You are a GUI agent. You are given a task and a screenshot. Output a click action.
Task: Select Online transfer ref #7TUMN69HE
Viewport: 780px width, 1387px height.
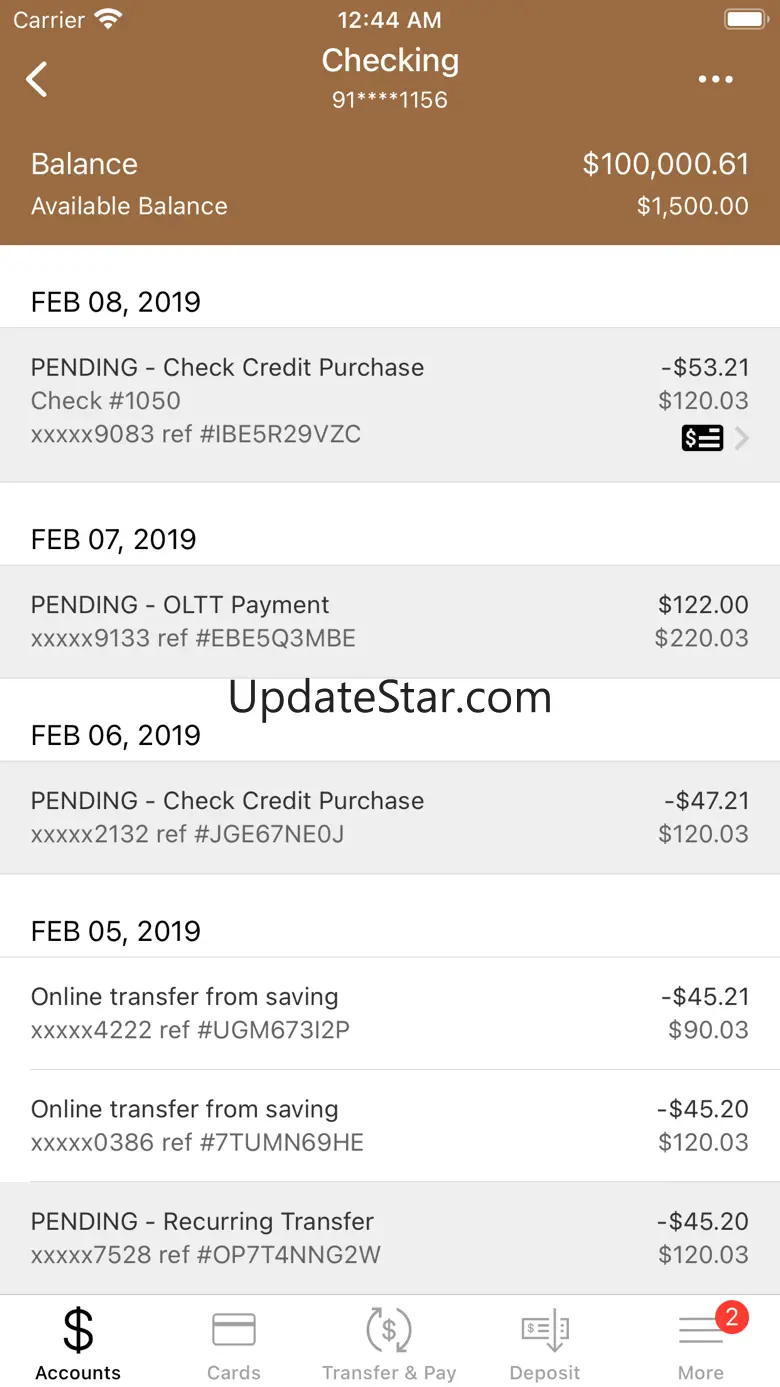(390, 1125)
